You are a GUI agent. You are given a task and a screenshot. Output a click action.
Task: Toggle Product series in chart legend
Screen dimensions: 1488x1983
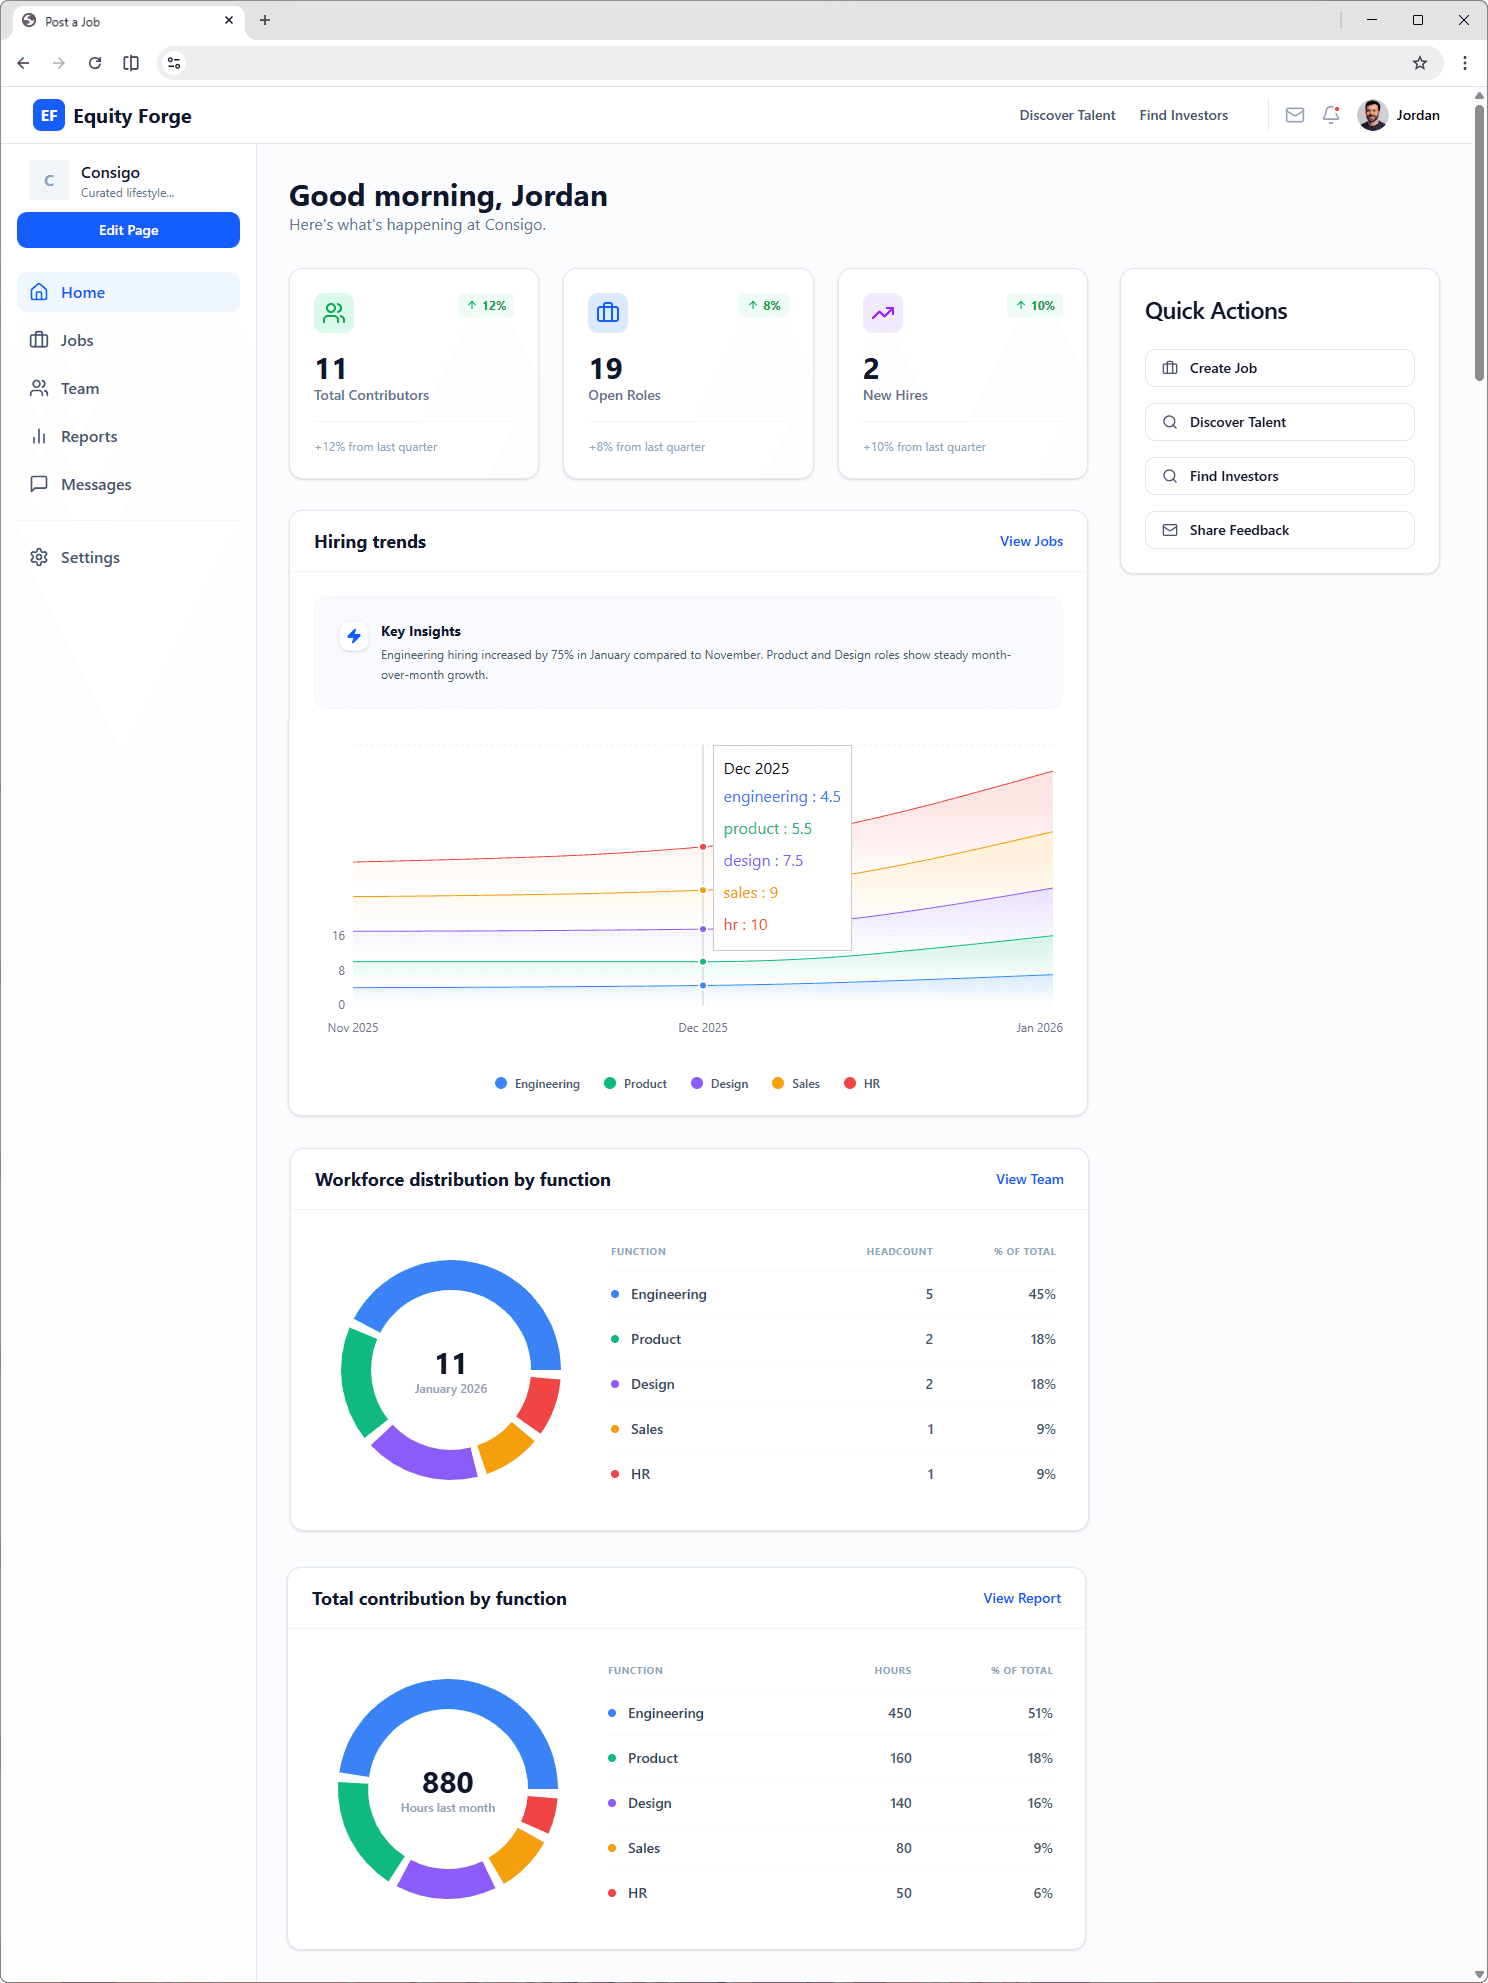pos(635,1084)
